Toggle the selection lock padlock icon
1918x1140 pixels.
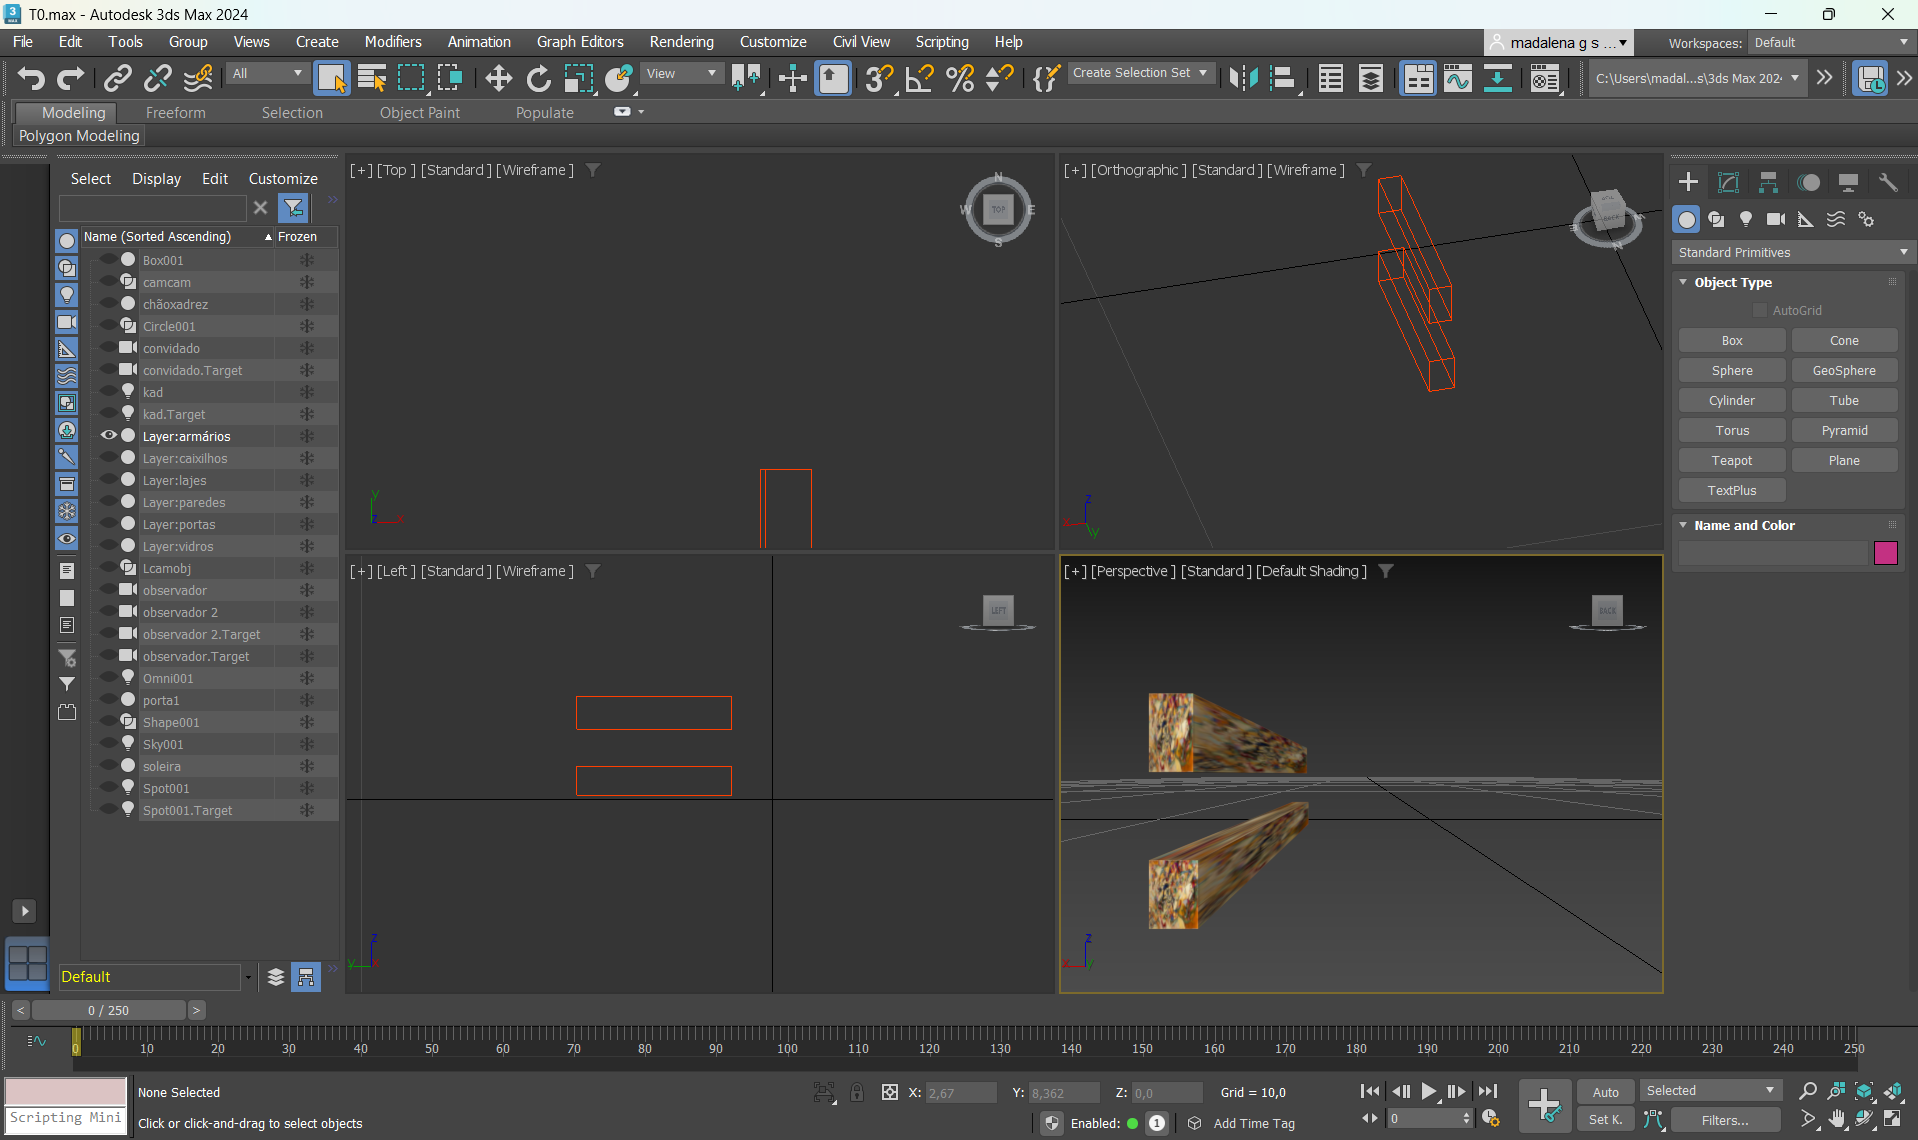[857, 1093]
